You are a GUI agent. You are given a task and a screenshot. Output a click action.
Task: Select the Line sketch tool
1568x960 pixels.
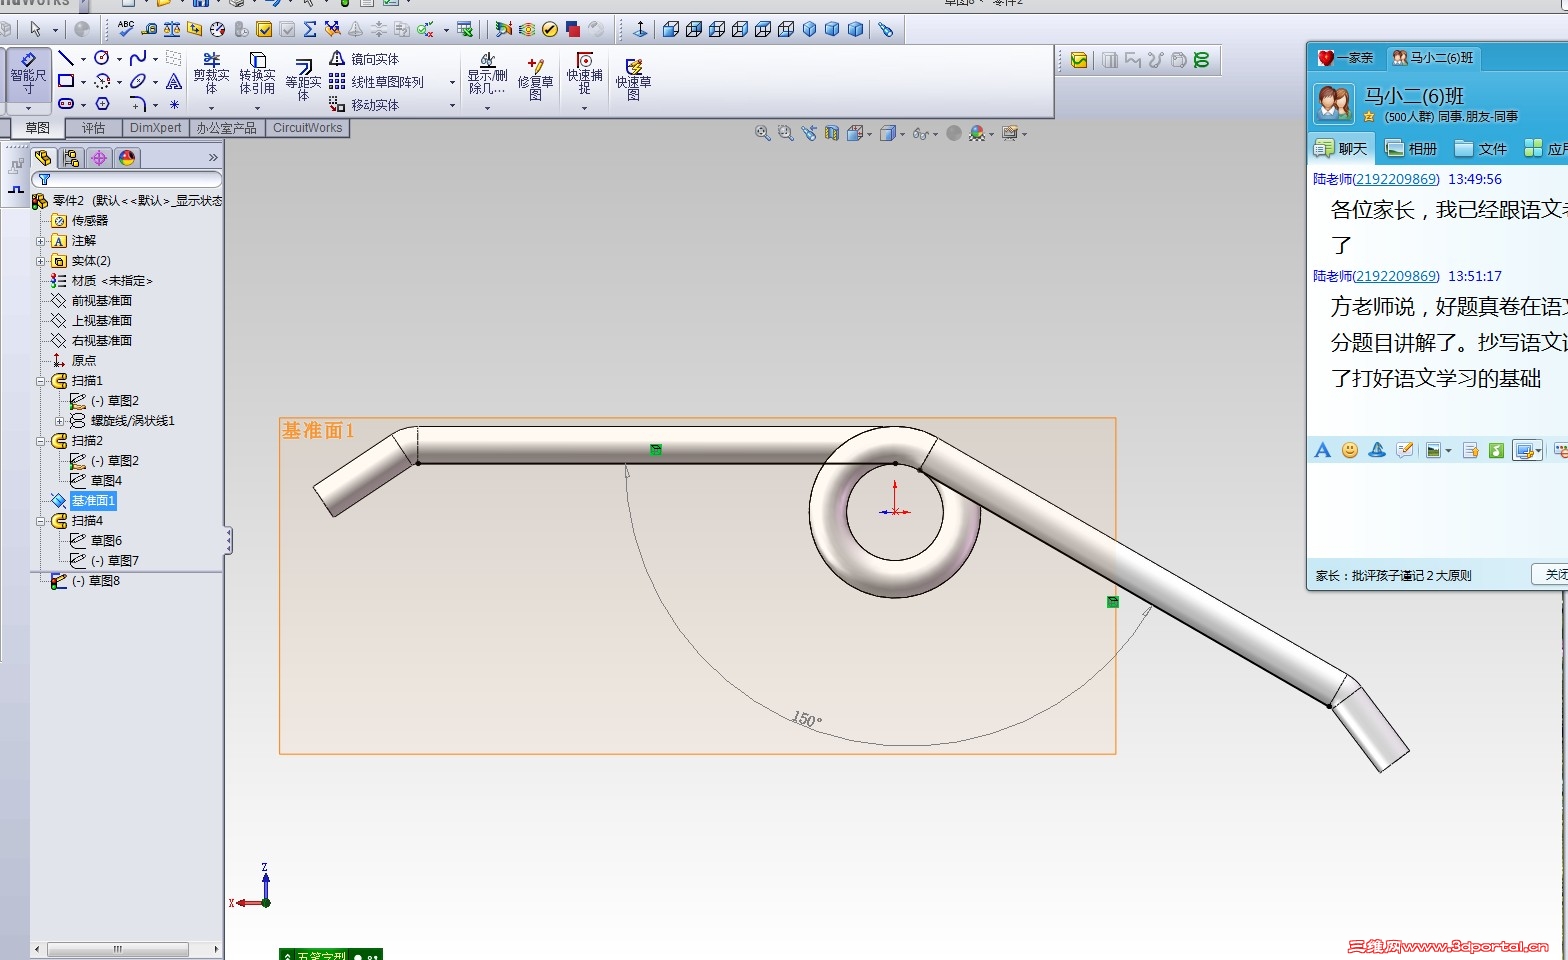click(x=66, y=59)
